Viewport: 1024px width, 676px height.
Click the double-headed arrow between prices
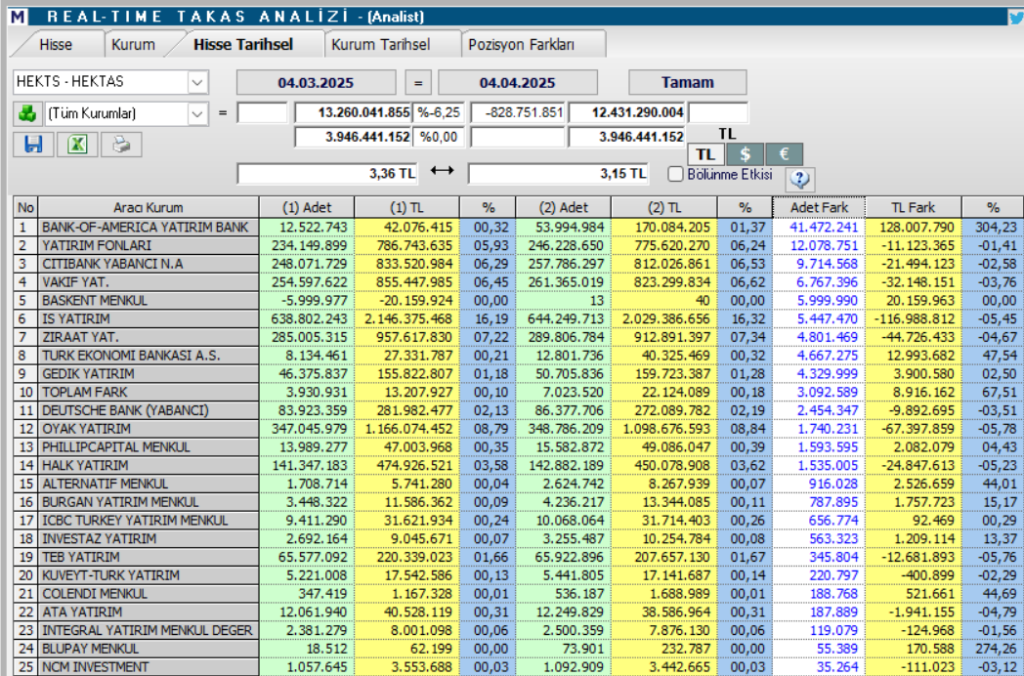(442, 170)
